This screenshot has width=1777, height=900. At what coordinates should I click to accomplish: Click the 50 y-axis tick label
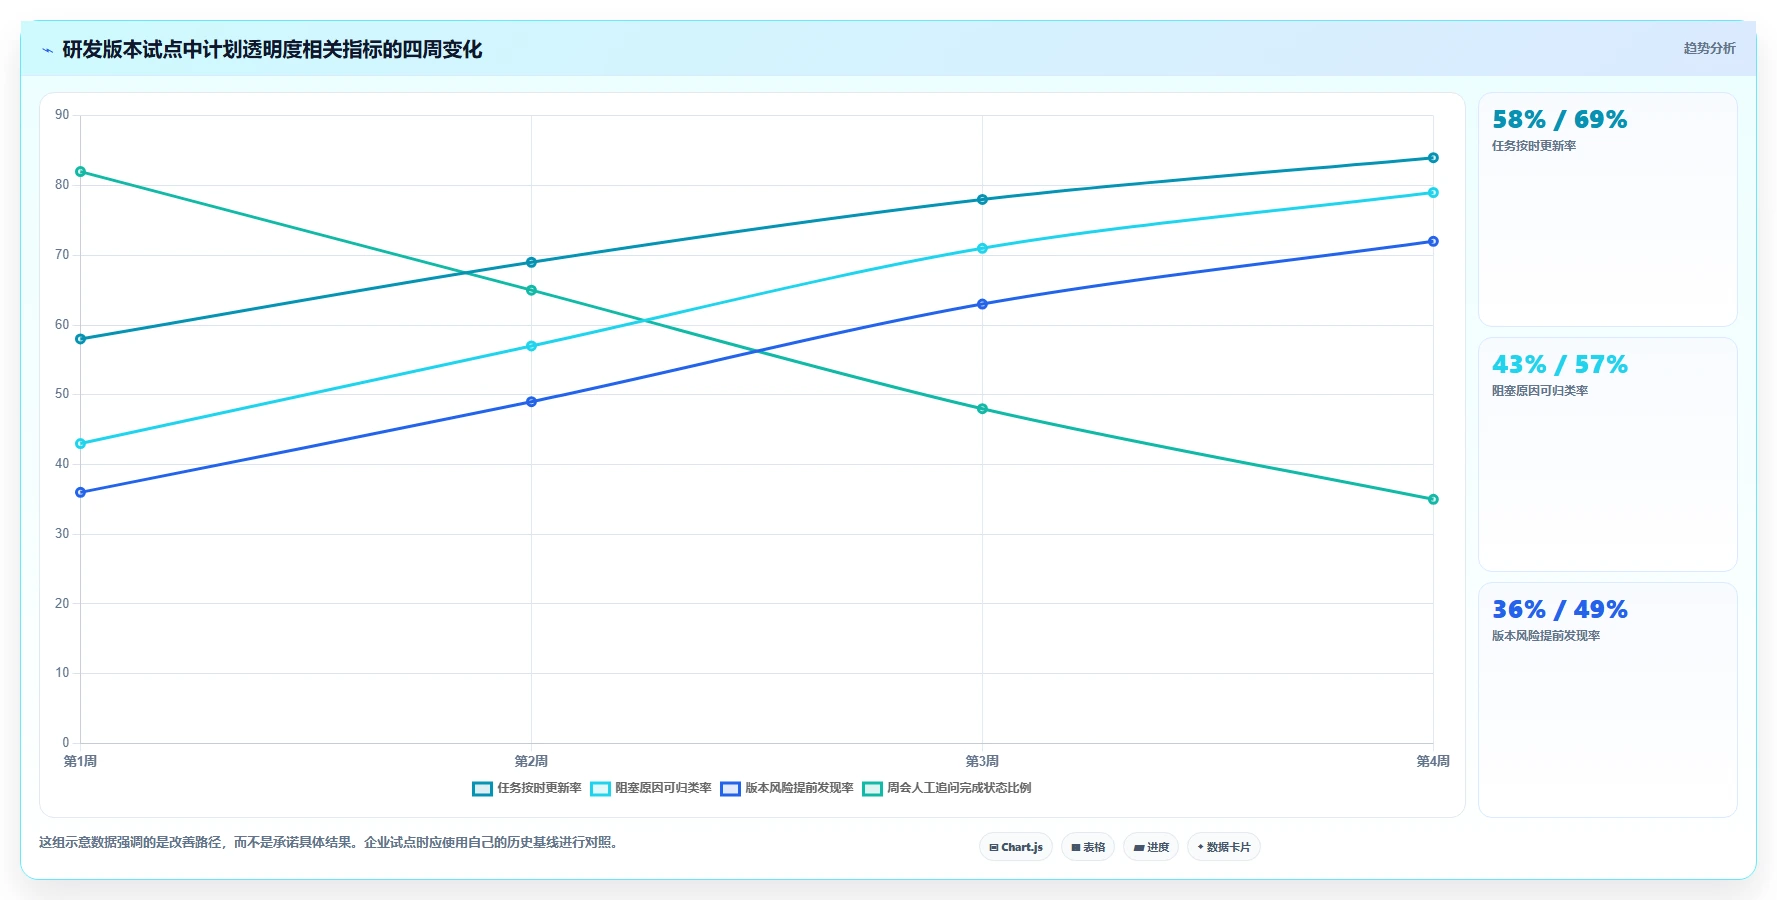(x=62, y=394)
